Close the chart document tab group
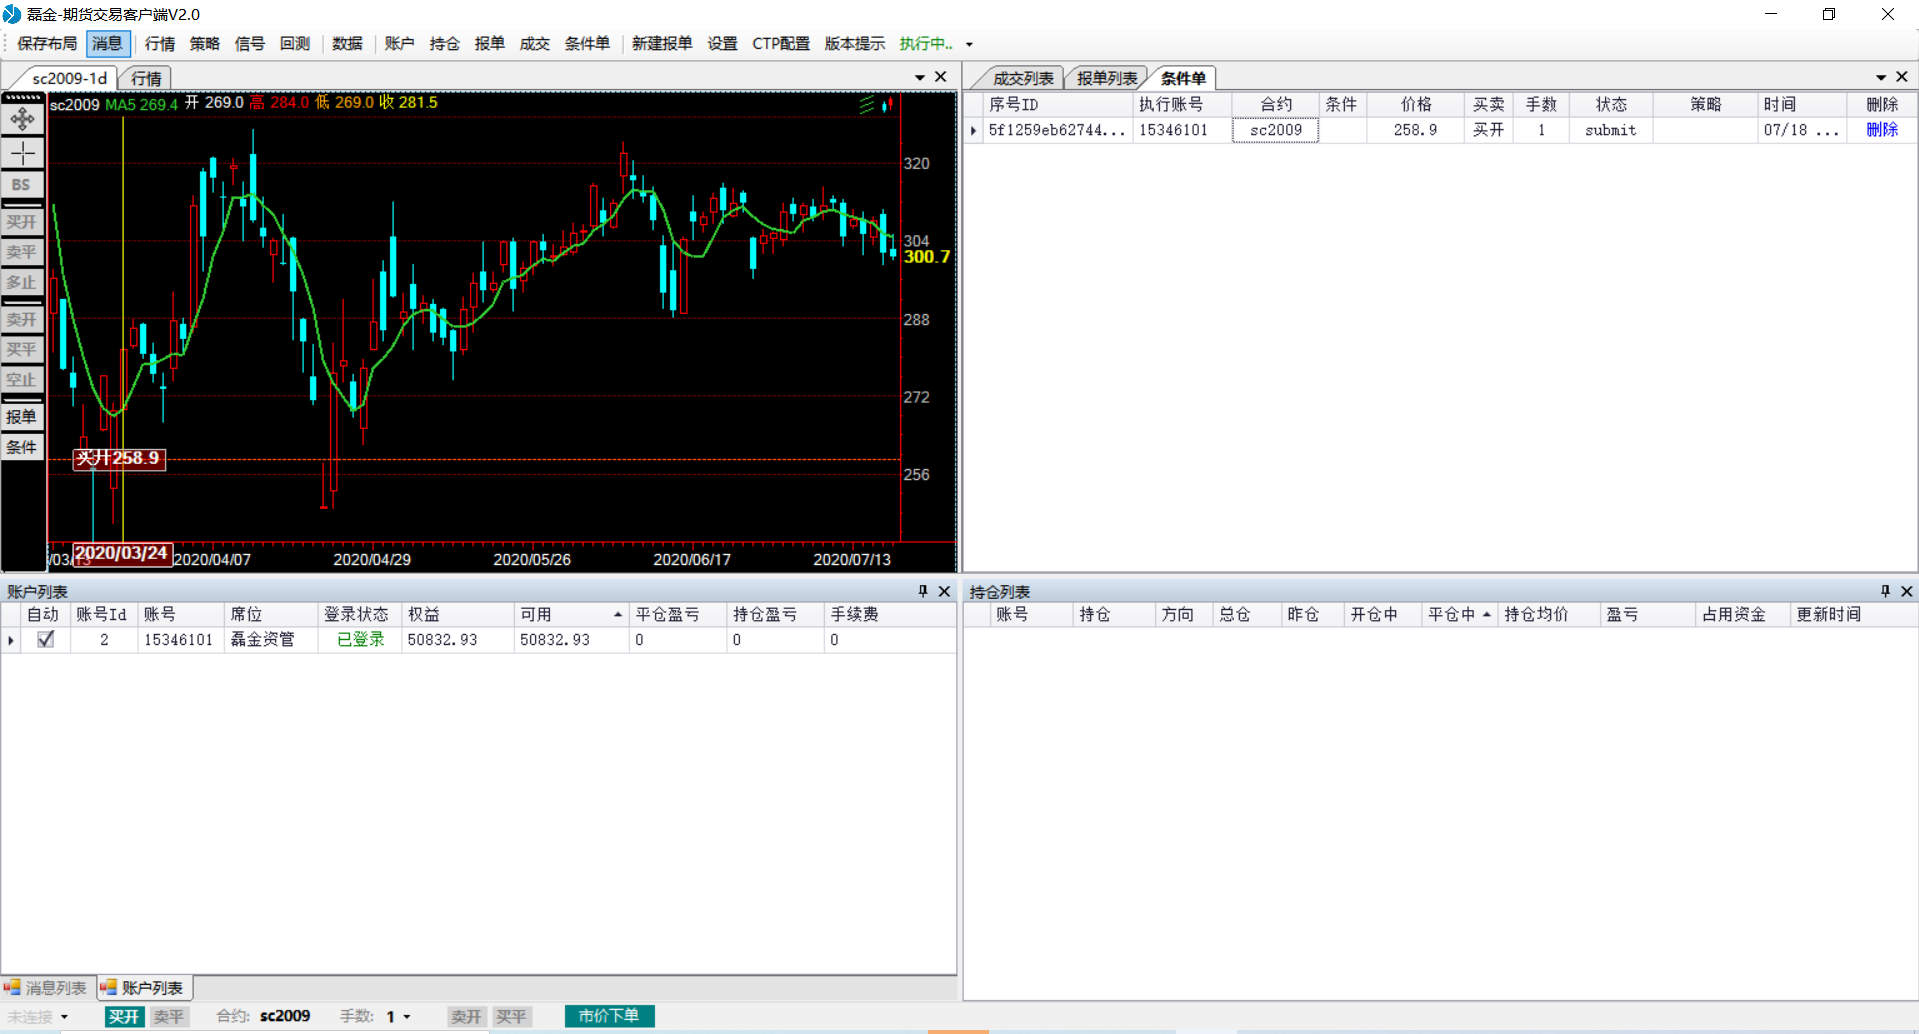The width and height of the screenshot is (1919, 1034). coord(940,77)
